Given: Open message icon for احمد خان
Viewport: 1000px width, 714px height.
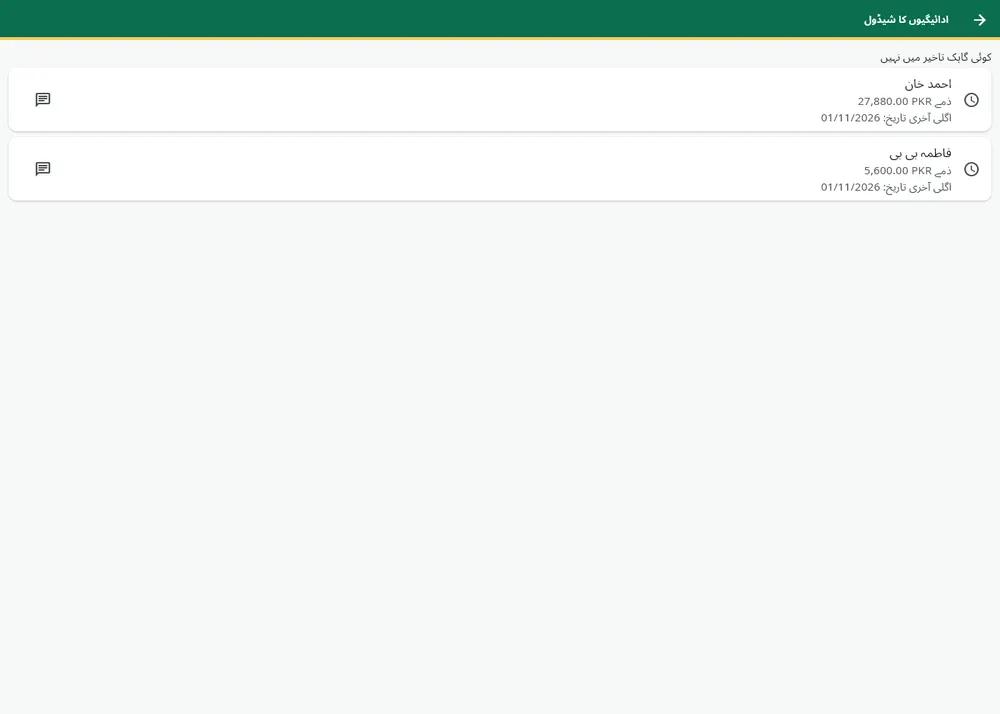Looking at the screenshot, I should click(43, 99).
